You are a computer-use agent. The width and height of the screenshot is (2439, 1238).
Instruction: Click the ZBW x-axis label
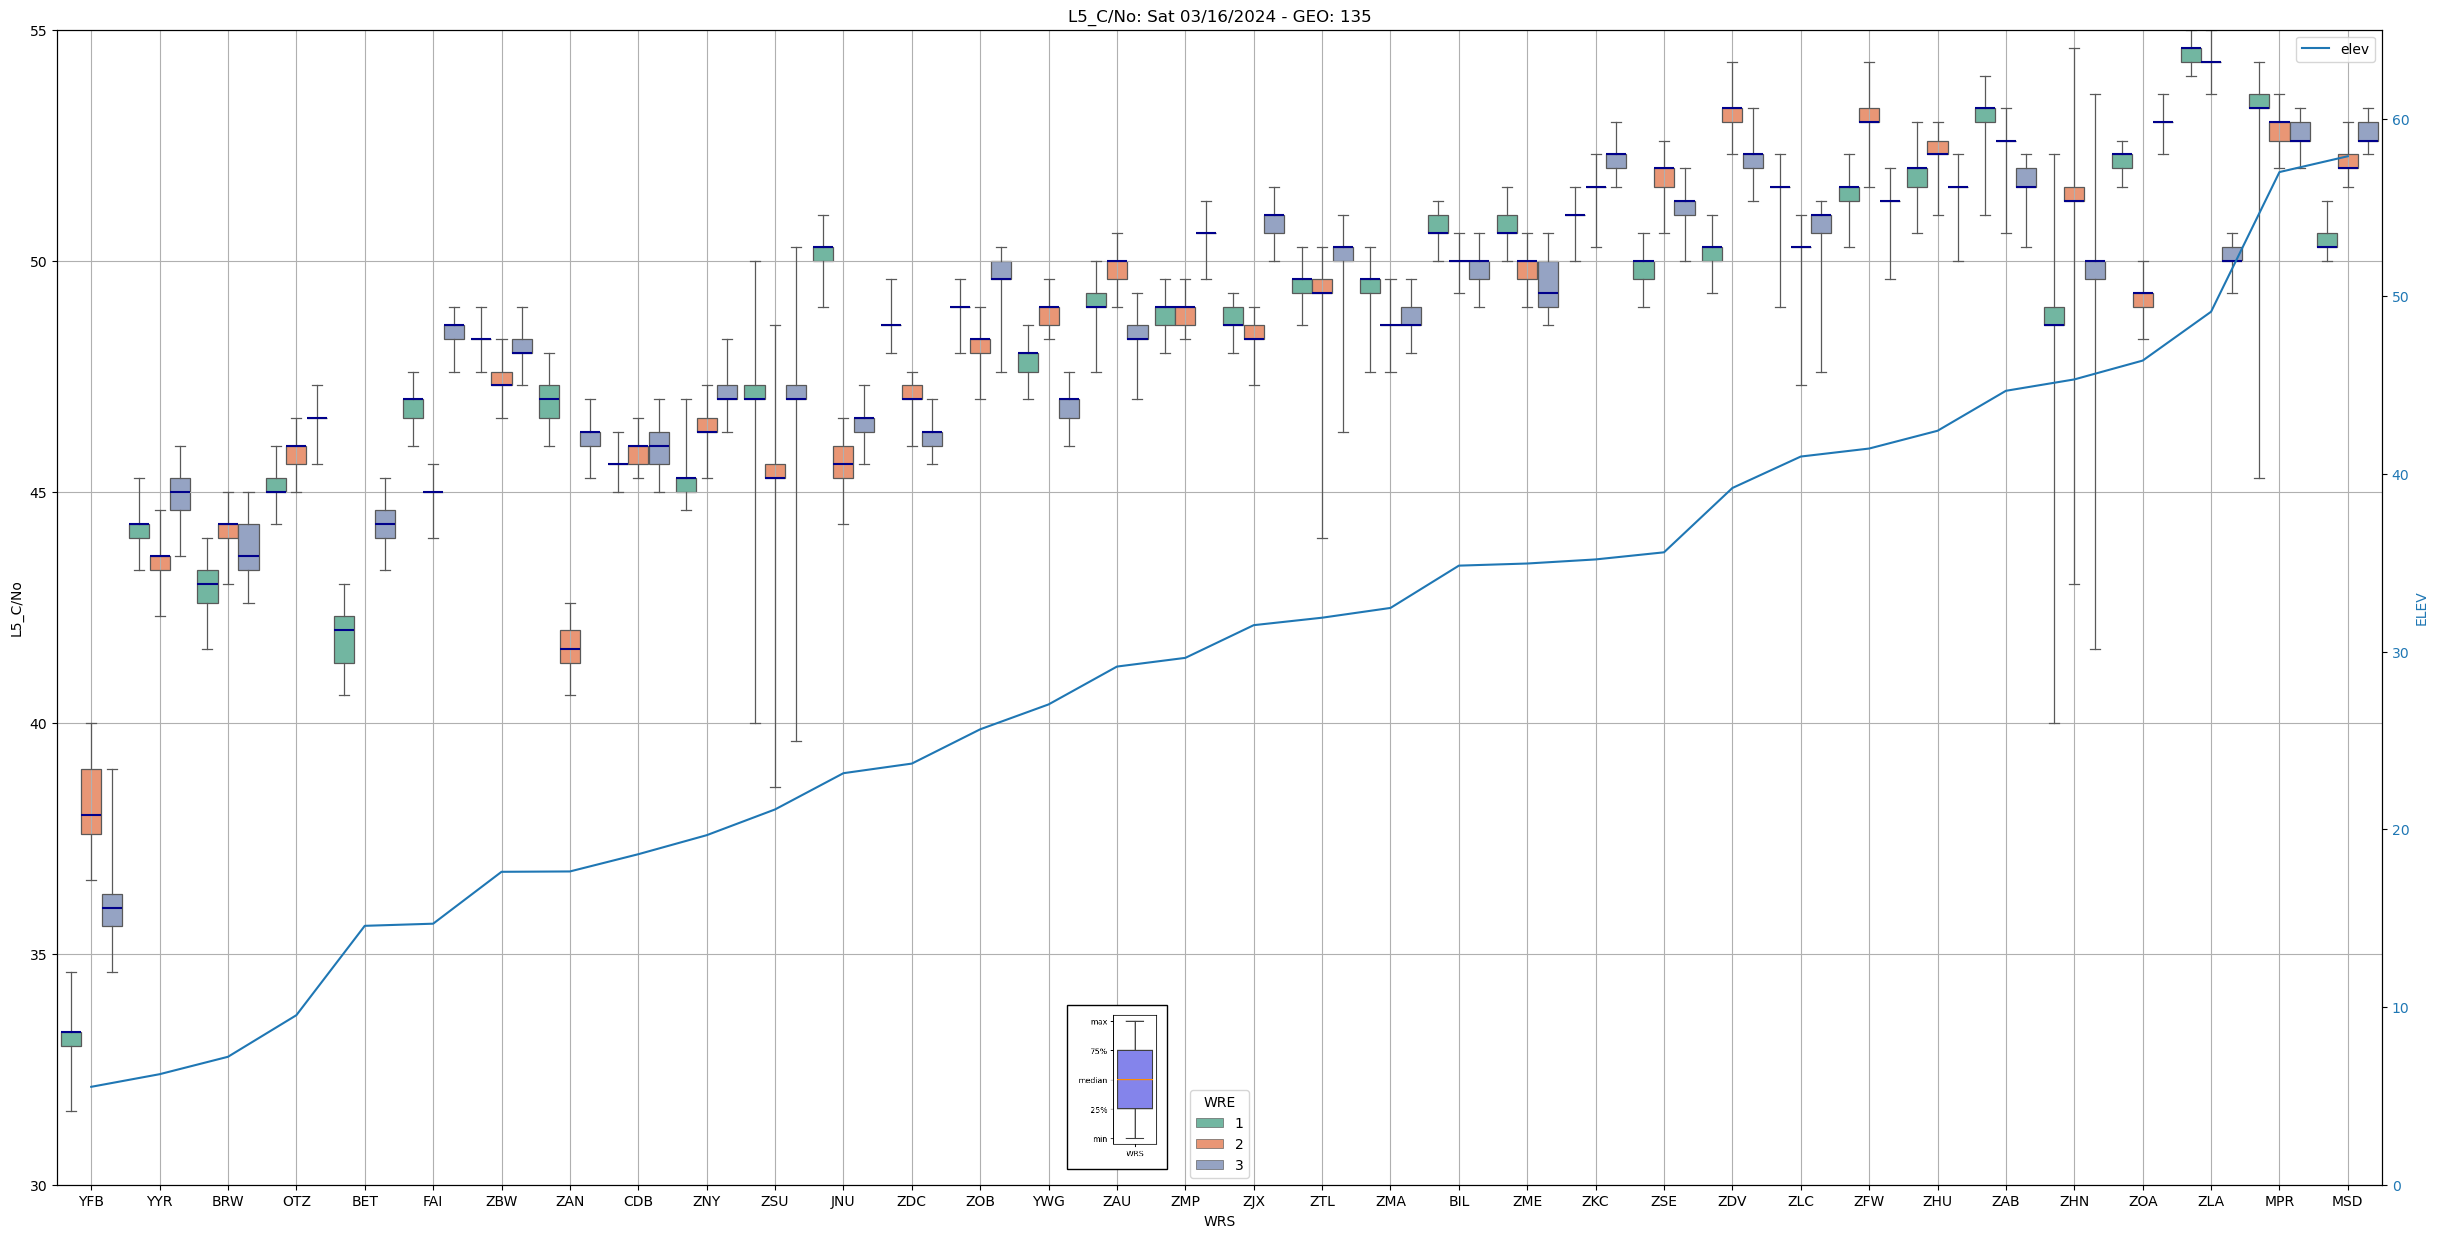(502, 1201)
